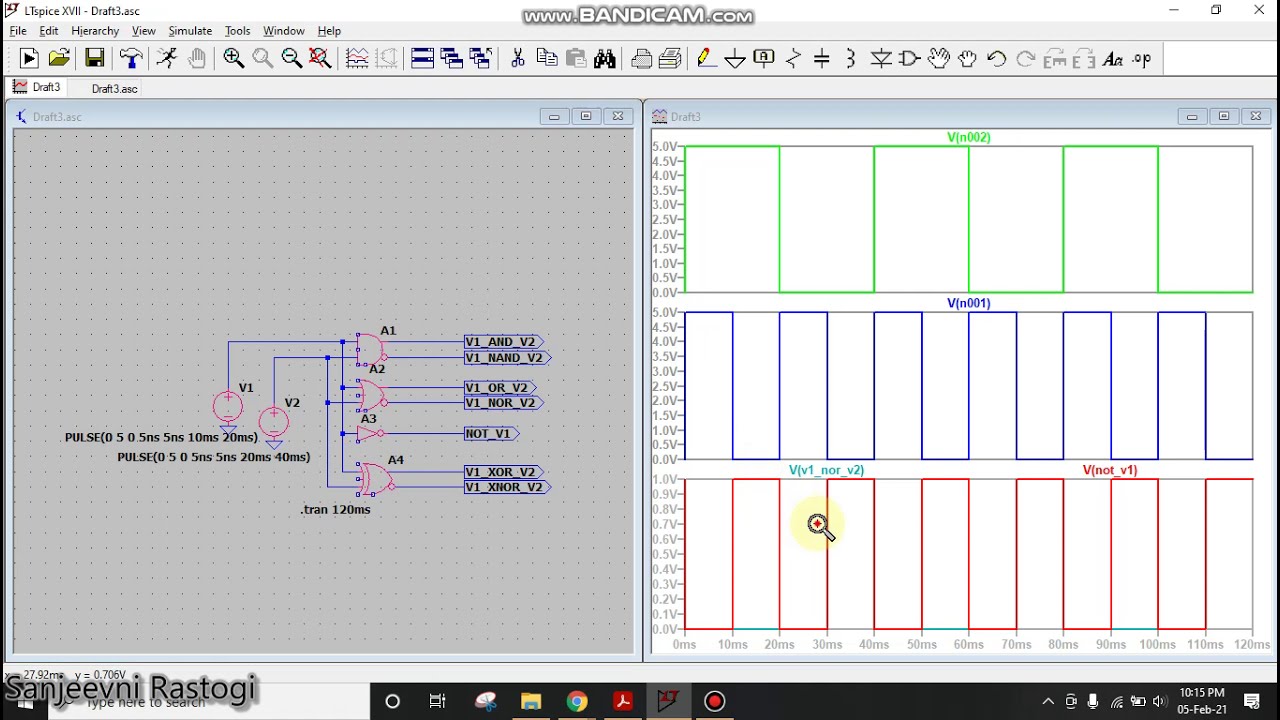Click the V1_AND_V2 net label
The height and width of the screenshot is (720, 1280).
coord(502,342)
